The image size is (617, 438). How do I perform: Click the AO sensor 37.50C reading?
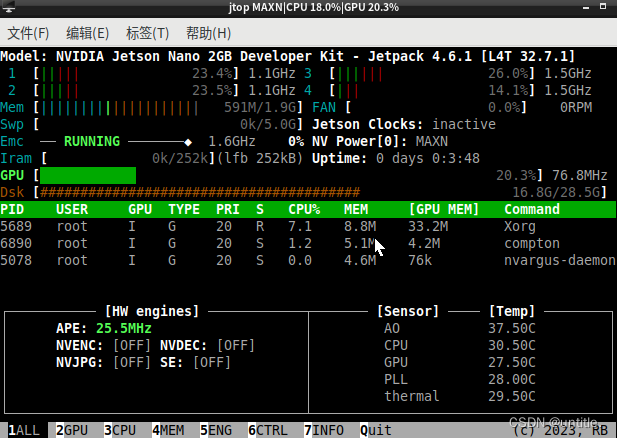click(512, 329)
